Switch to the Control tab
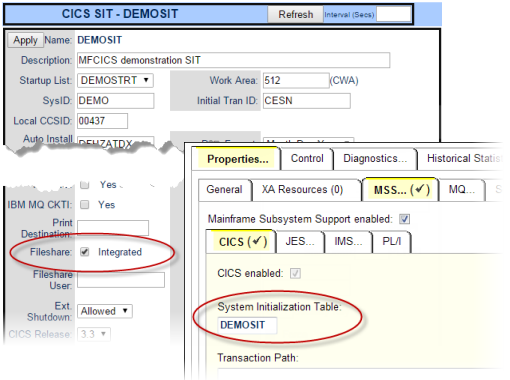The image size is (510, 380). (307, 159)
